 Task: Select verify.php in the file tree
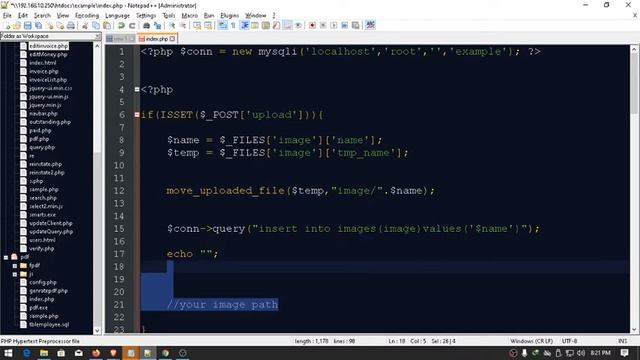[x=41, y=249]
